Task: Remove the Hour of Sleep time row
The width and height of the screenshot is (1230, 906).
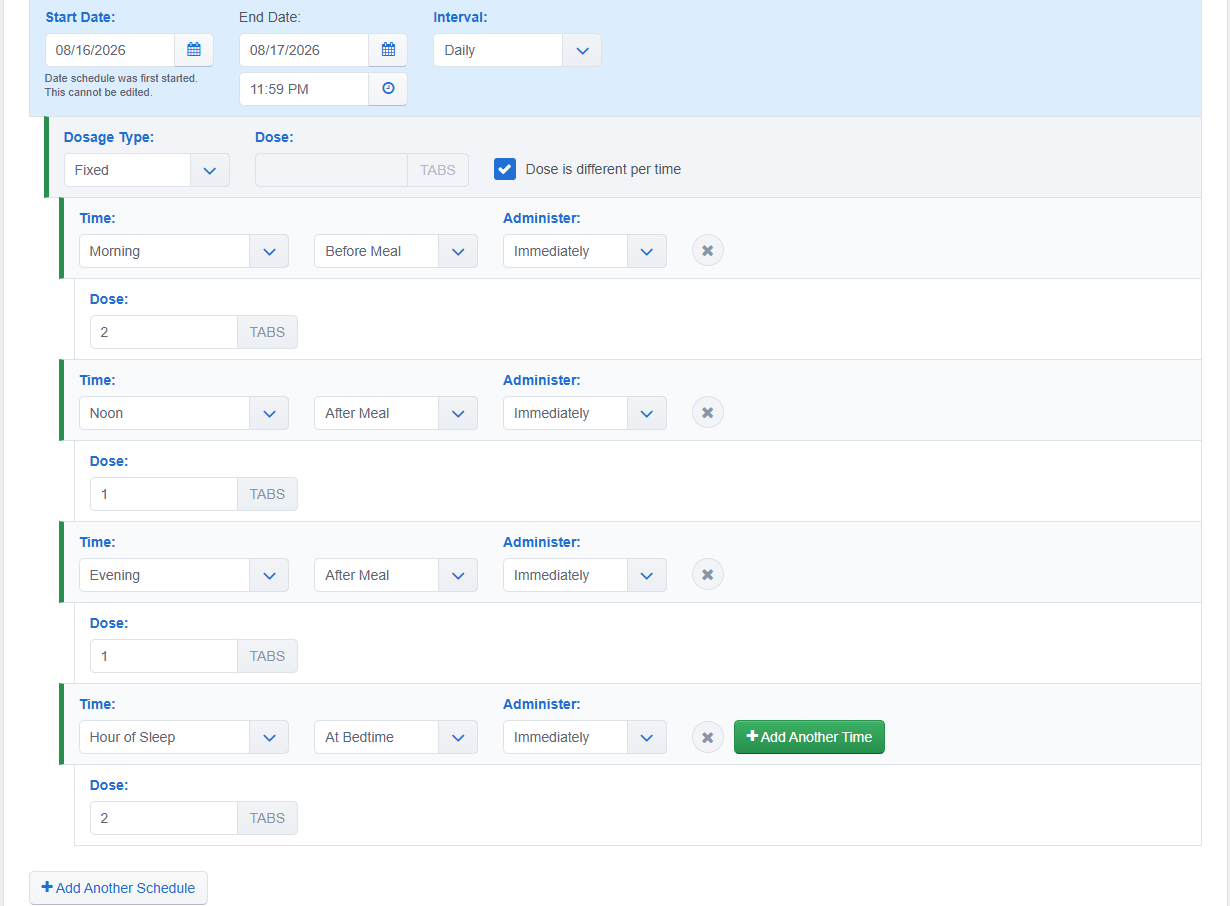Action: pos(708,737)
